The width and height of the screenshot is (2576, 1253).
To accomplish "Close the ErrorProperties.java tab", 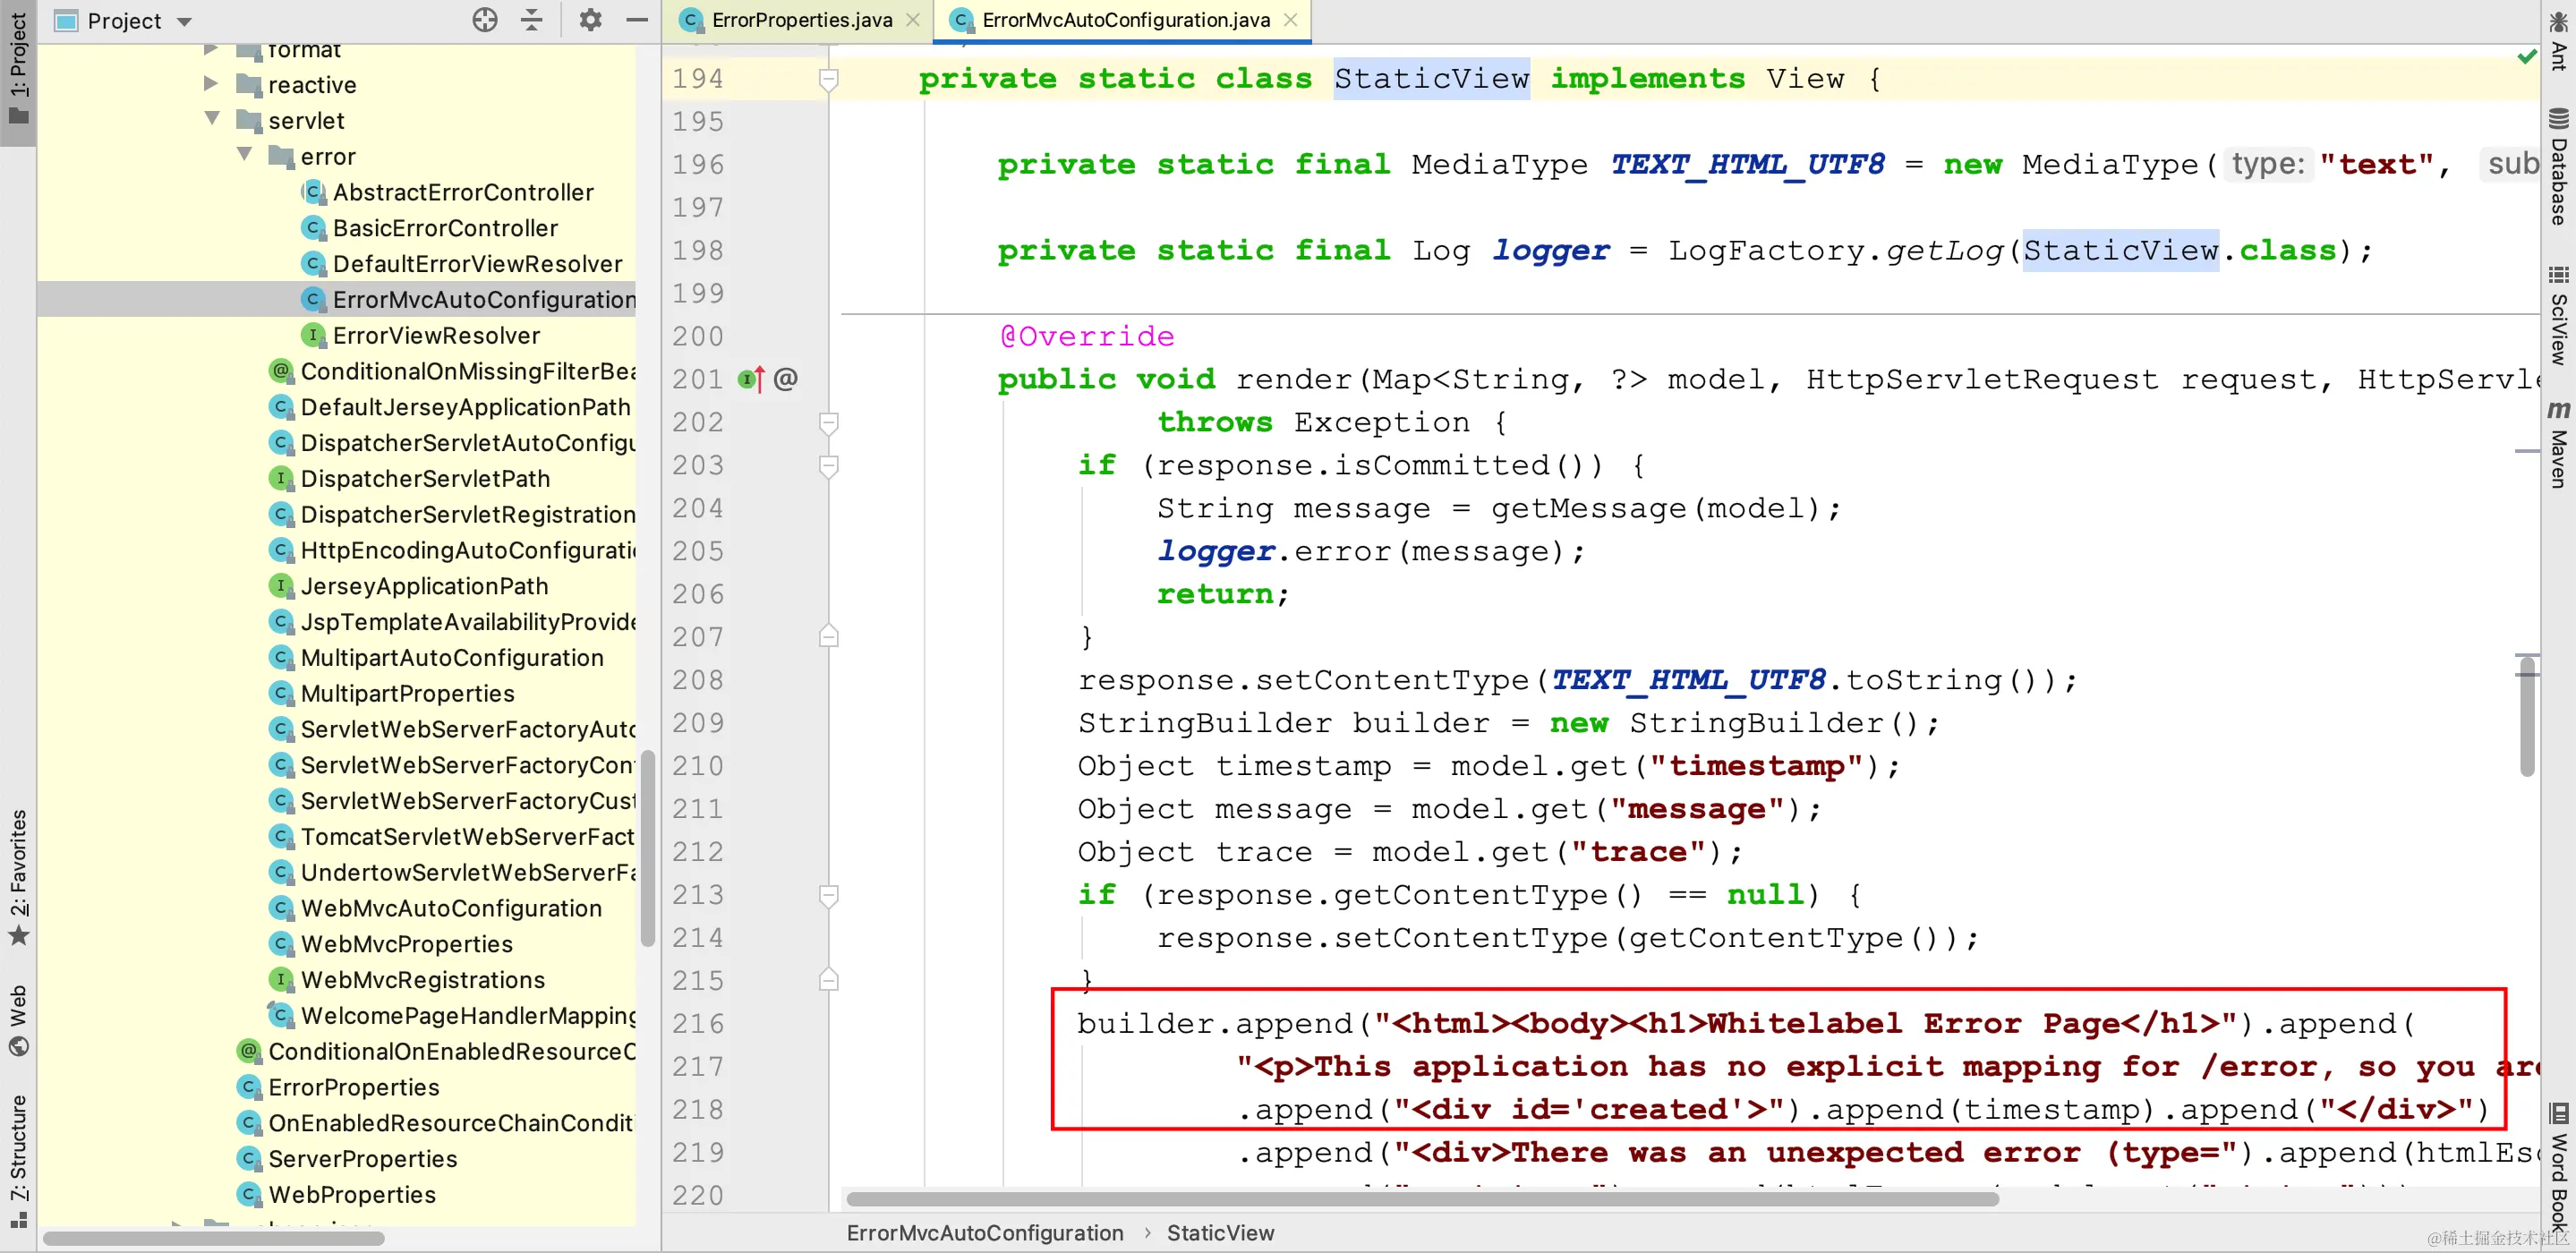I will (913, 20).
